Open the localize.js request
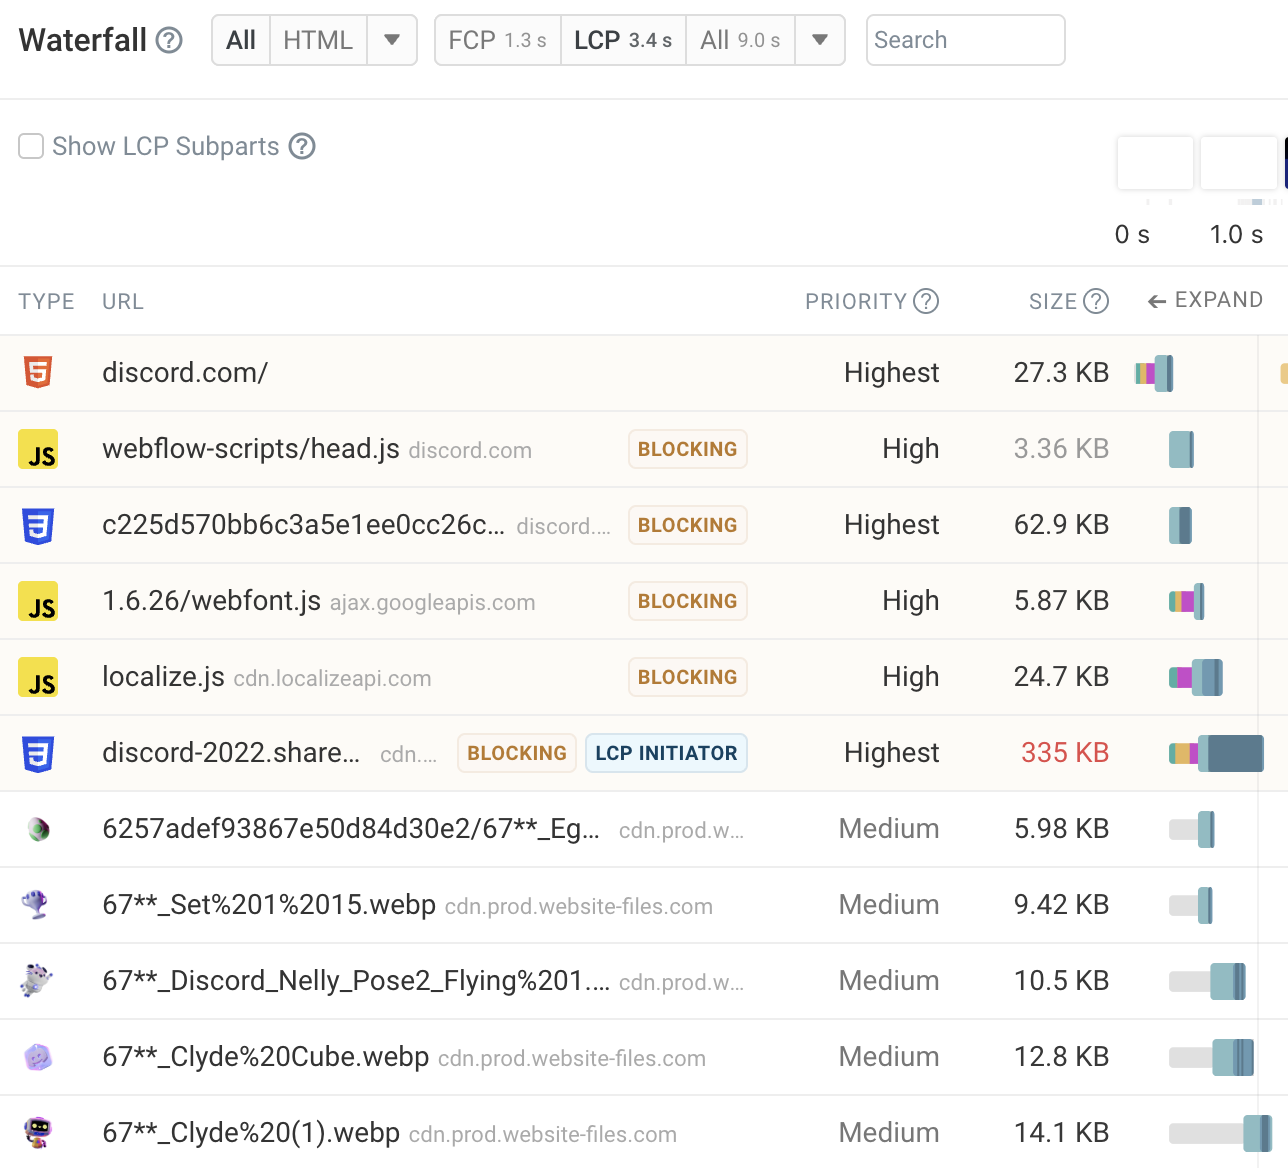This screenshot has width=1288, height=1168. (644, 677)
